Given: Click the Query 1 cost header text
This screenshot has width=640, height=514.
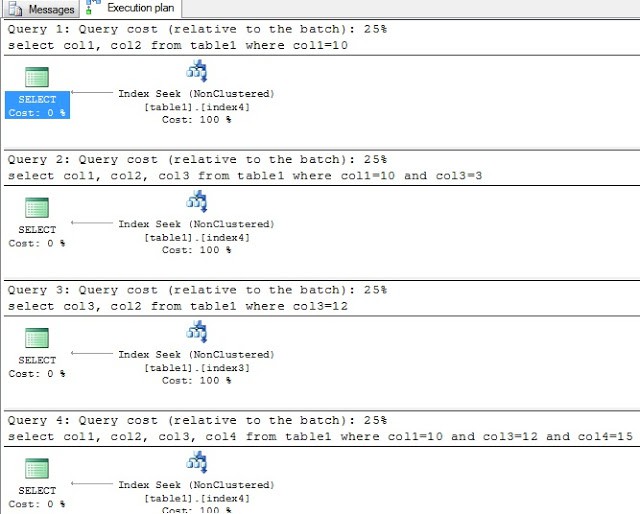Looking at the screenshot, I should [197, 30].
